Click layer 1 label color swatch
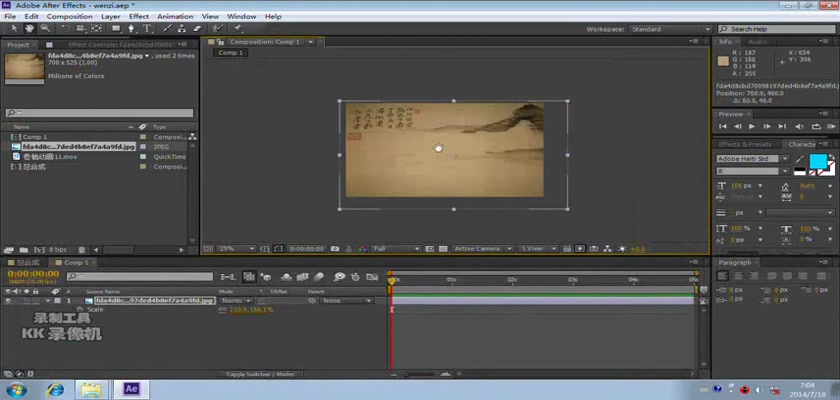 click(x=57, y=301)
